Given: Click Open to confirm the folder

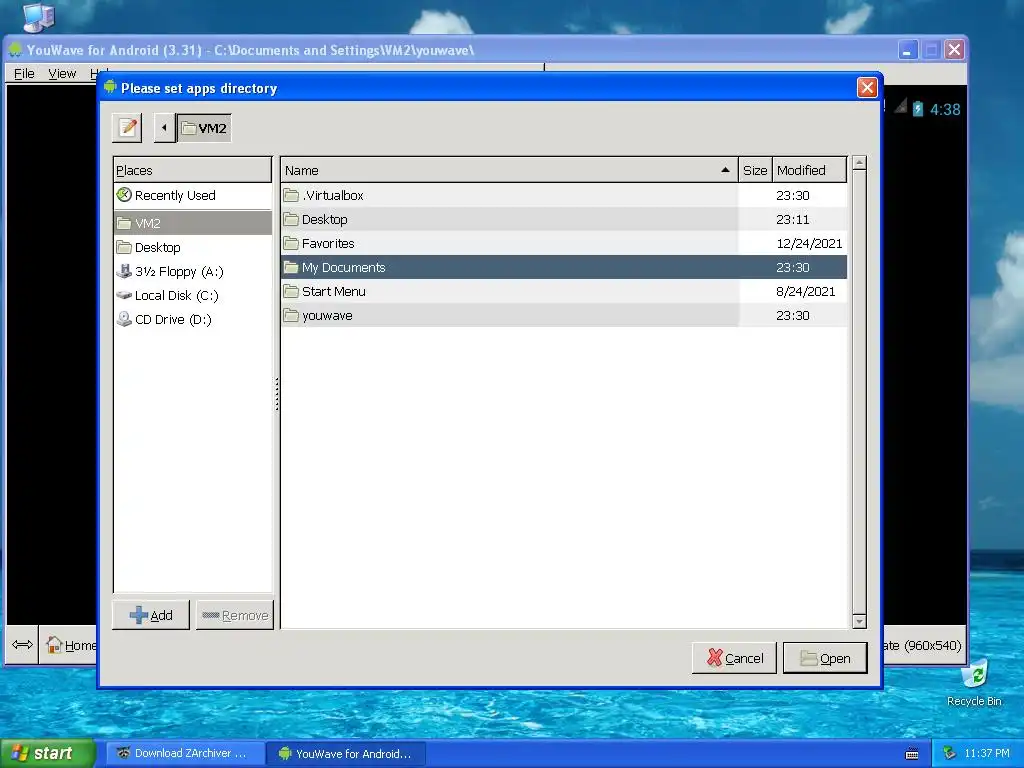Looking at the screenshot, I should coord(825,658).
